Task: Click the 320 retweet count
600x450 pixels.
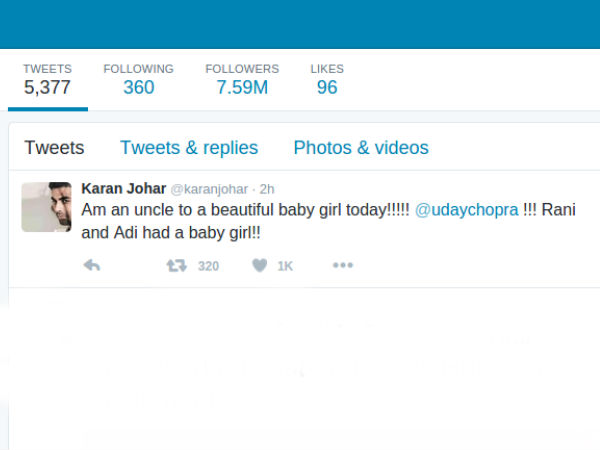Action: click(208, 266)
